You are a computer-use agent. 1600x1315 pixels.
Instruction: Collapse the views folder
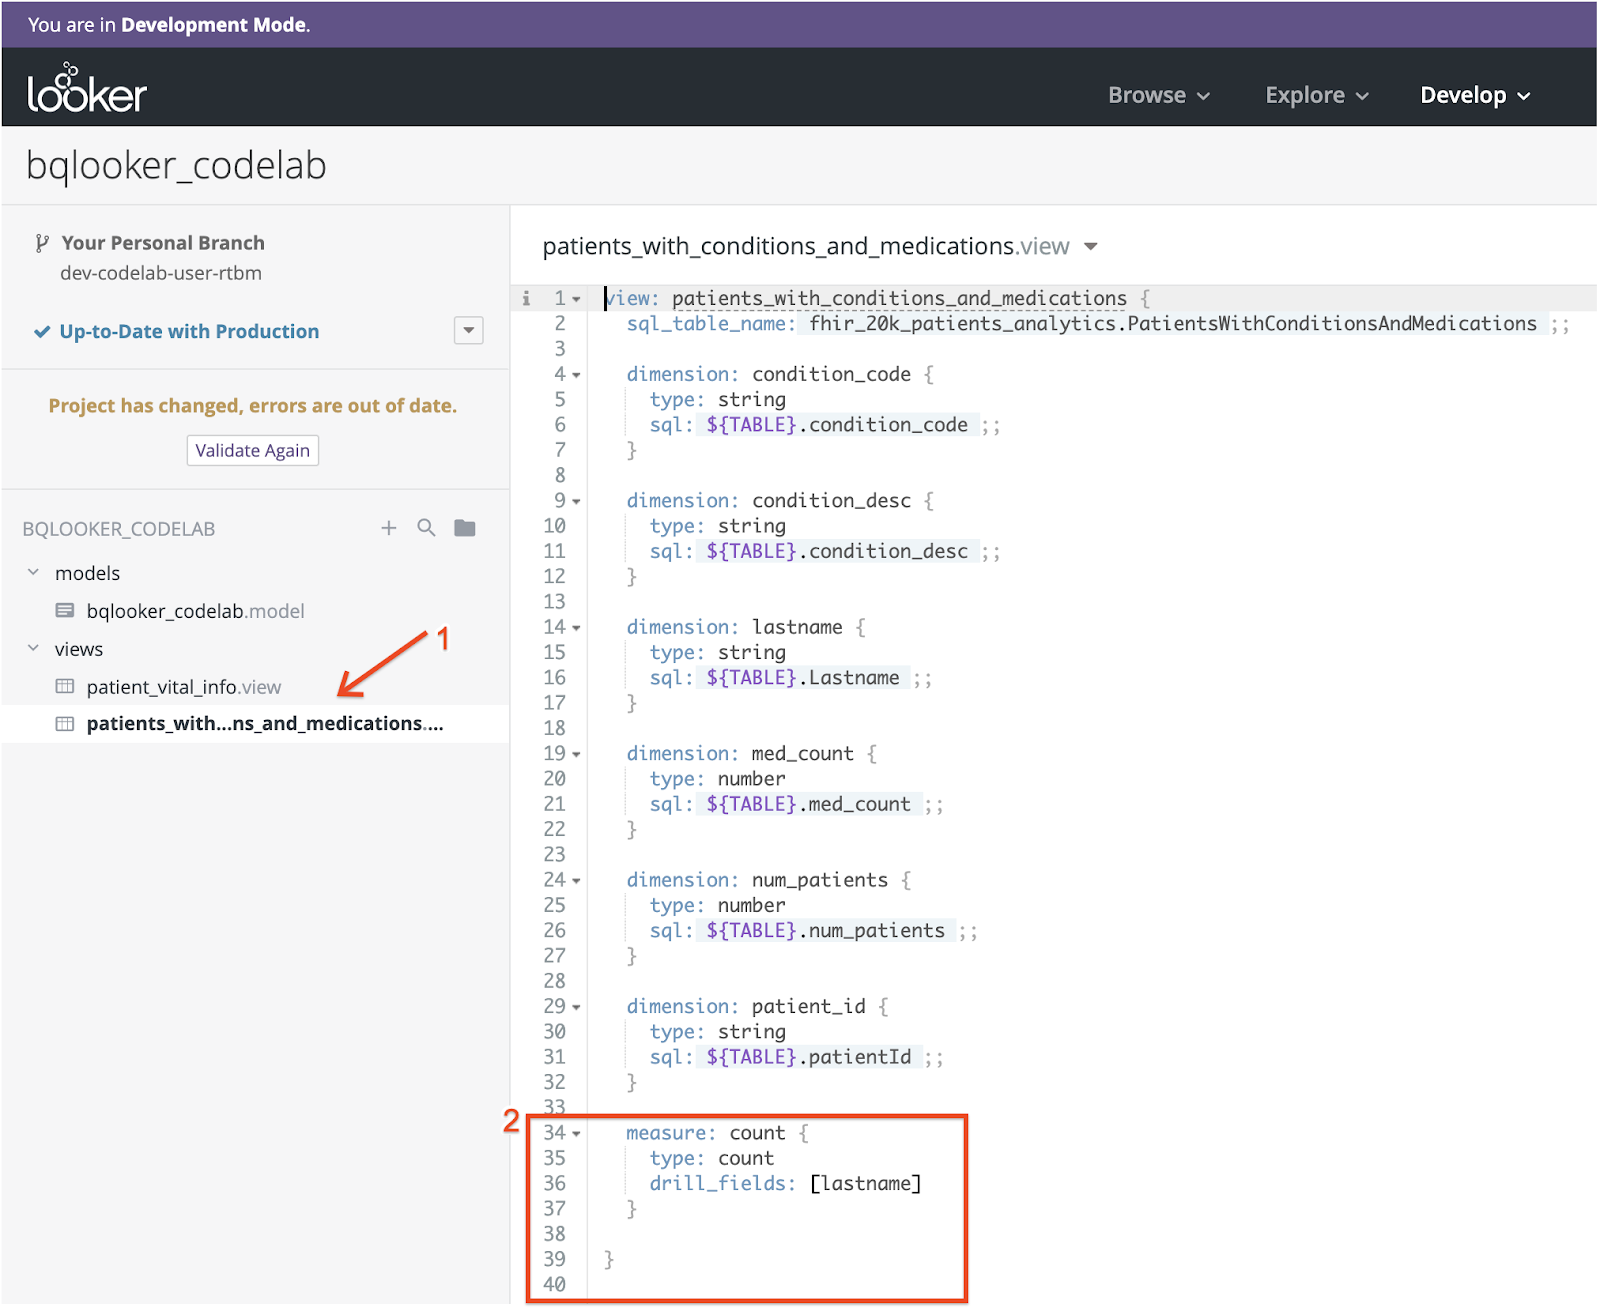point(34,649)
